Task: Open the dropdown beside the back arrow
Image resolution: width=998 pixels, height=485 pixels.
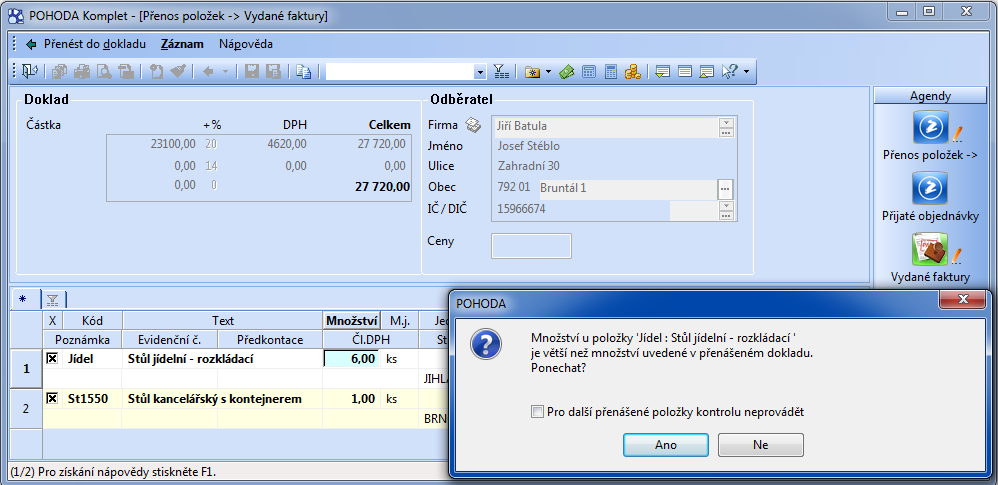Action: click(x=225, y=72)
